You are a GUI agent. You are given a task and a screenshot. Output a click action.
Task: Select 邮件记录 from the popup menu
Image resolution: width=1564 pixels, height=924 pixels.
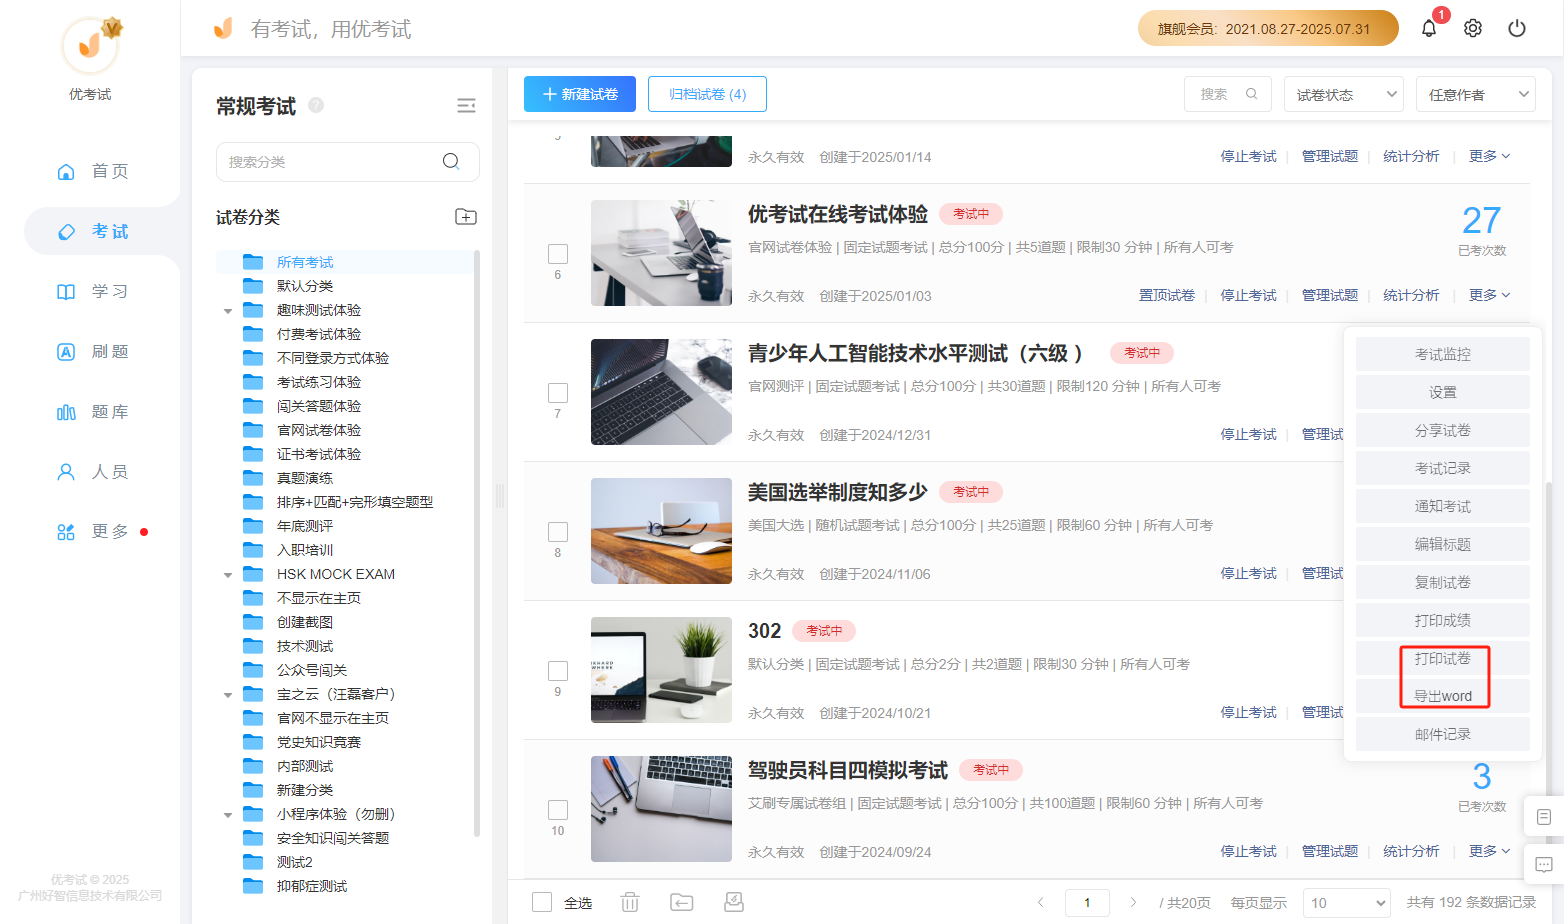[1443, 734]
